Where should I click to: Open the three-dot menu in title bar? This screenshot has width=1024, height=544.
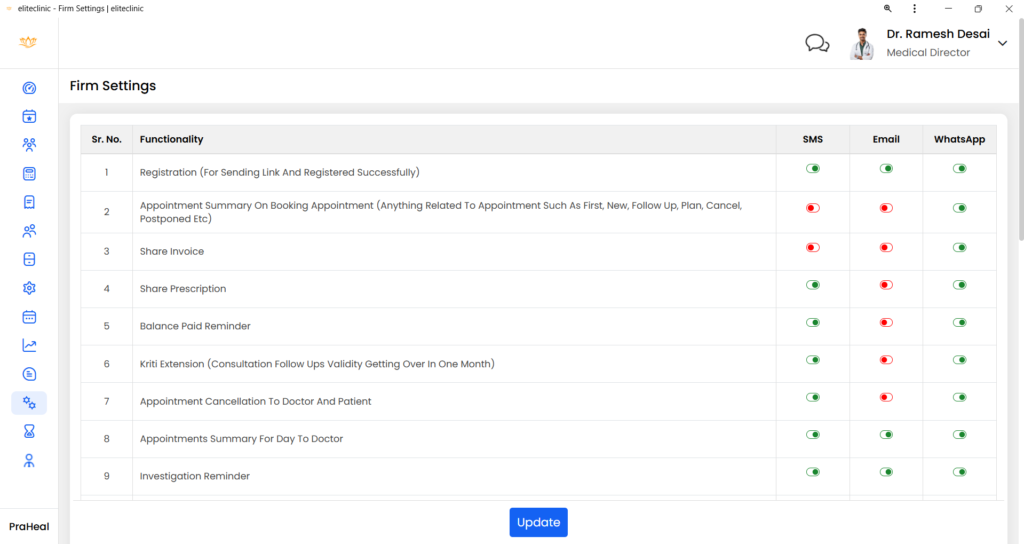pos(914,8)
